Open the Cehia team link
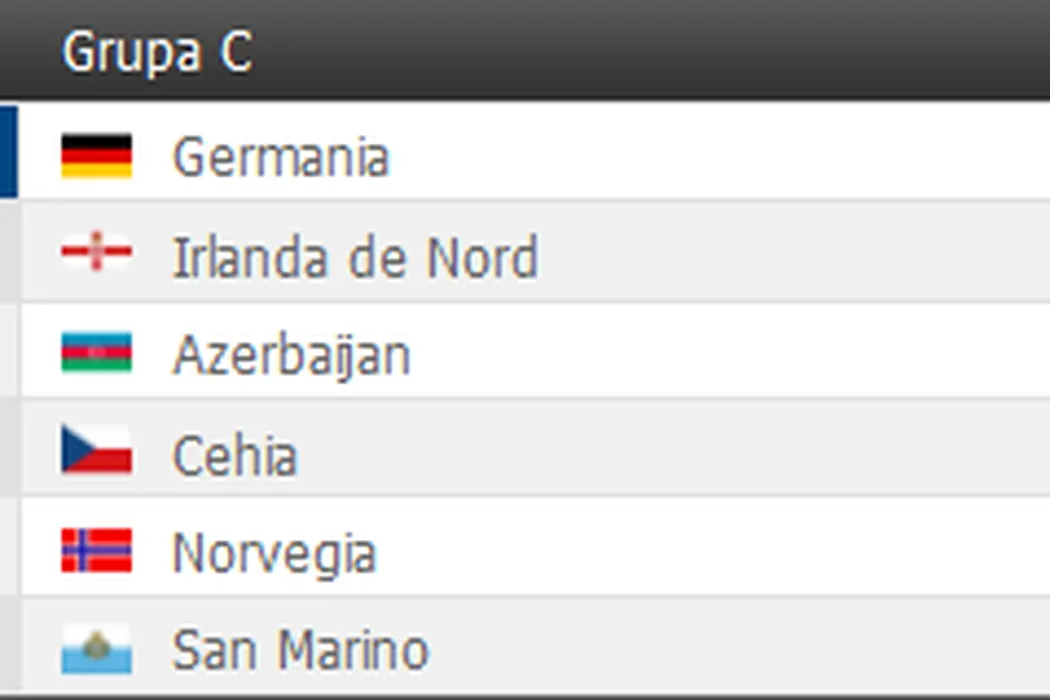Viewport: 1050px width, 700px height. (235, 455)
